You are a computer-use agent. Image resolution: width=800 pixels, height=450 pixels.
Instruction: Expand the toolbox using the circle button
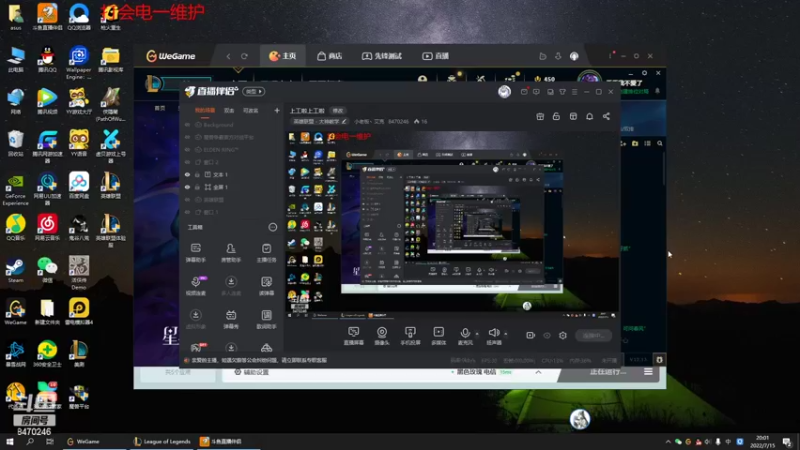click(273, 227)
